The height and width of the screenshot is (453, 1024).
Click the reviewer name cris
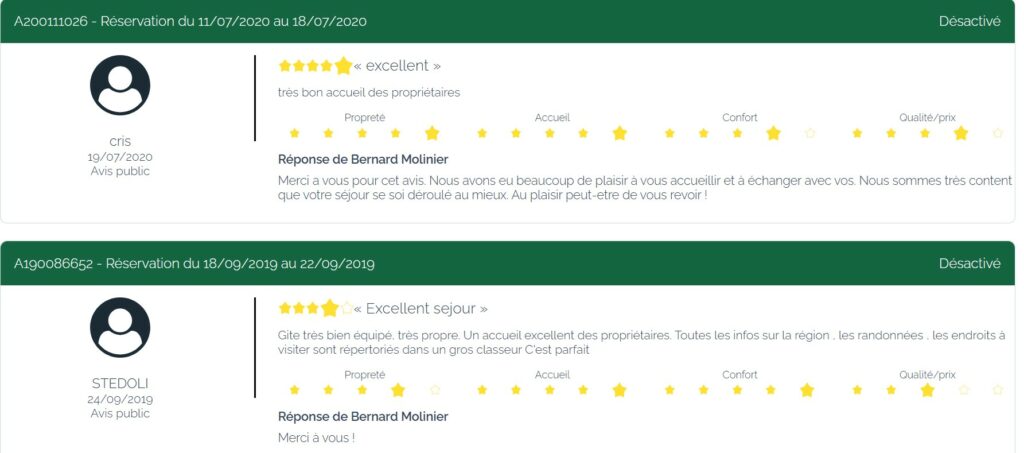coord(120,141)
